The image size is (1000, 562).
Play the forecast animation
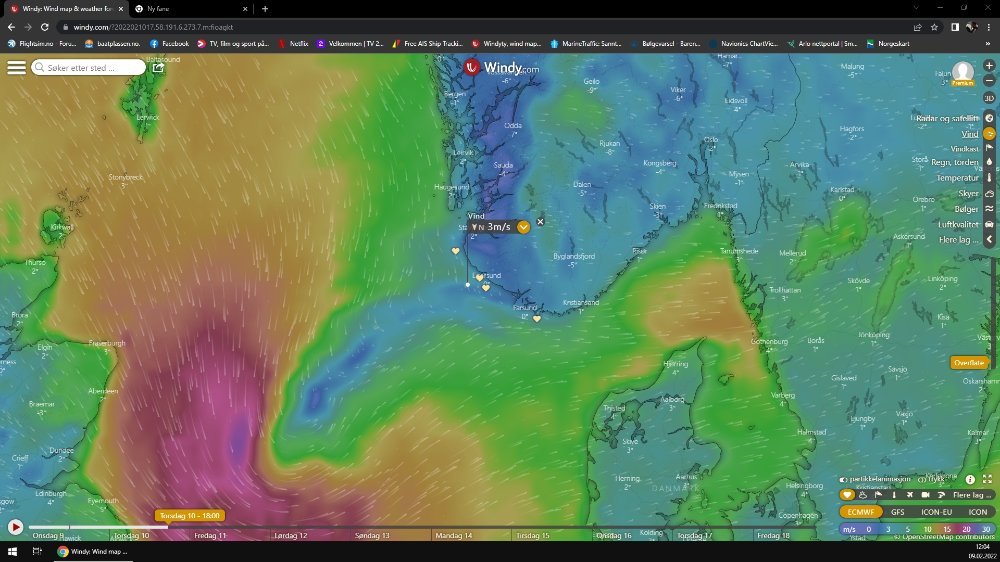tap(15, 527)
